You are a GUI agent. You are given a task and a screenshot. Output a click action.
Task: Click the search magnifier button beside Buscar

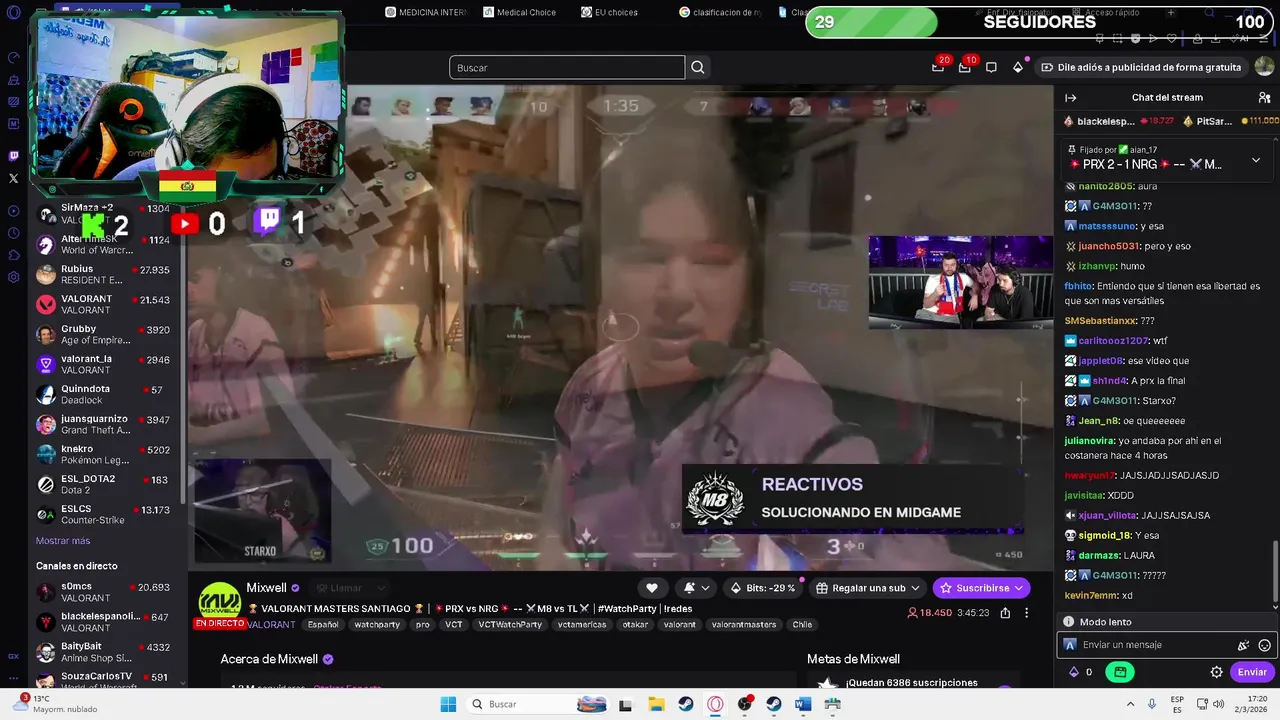pos(698,67)
